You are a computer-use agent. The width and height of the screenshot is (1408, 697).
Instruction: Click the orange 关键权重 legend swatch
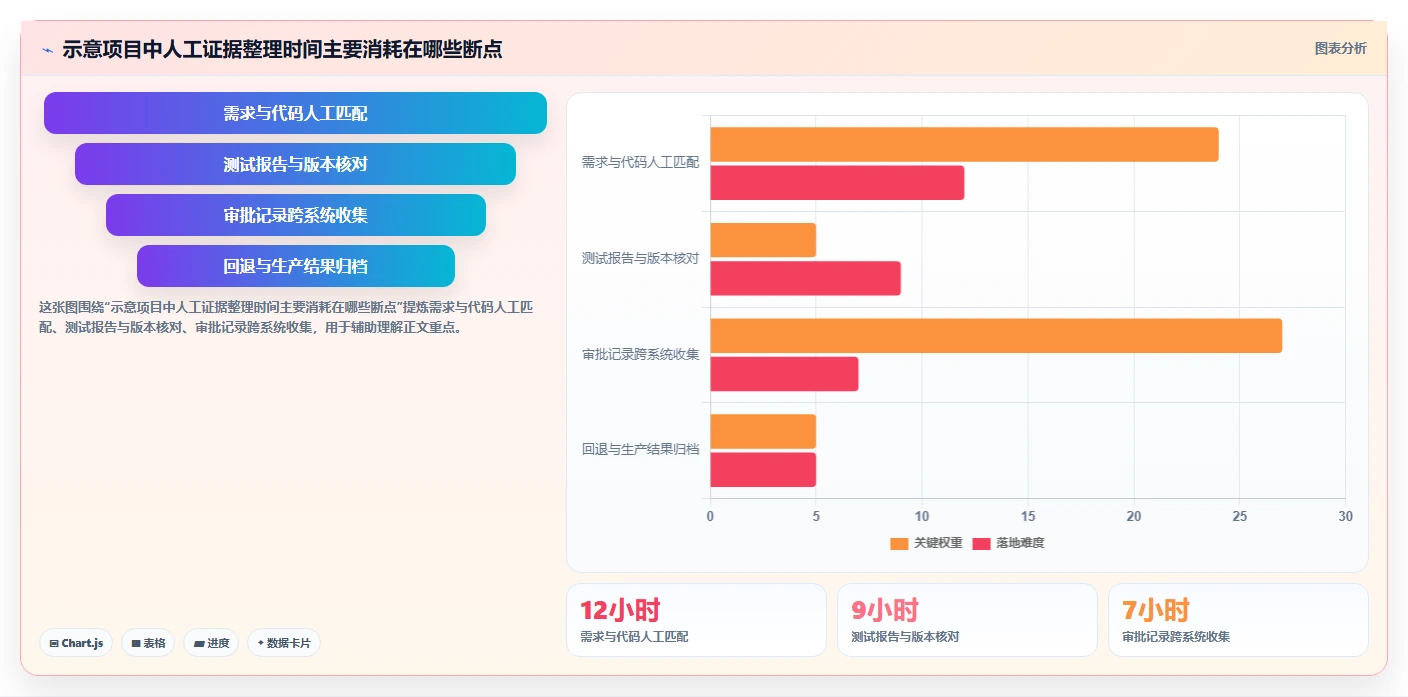899,544
